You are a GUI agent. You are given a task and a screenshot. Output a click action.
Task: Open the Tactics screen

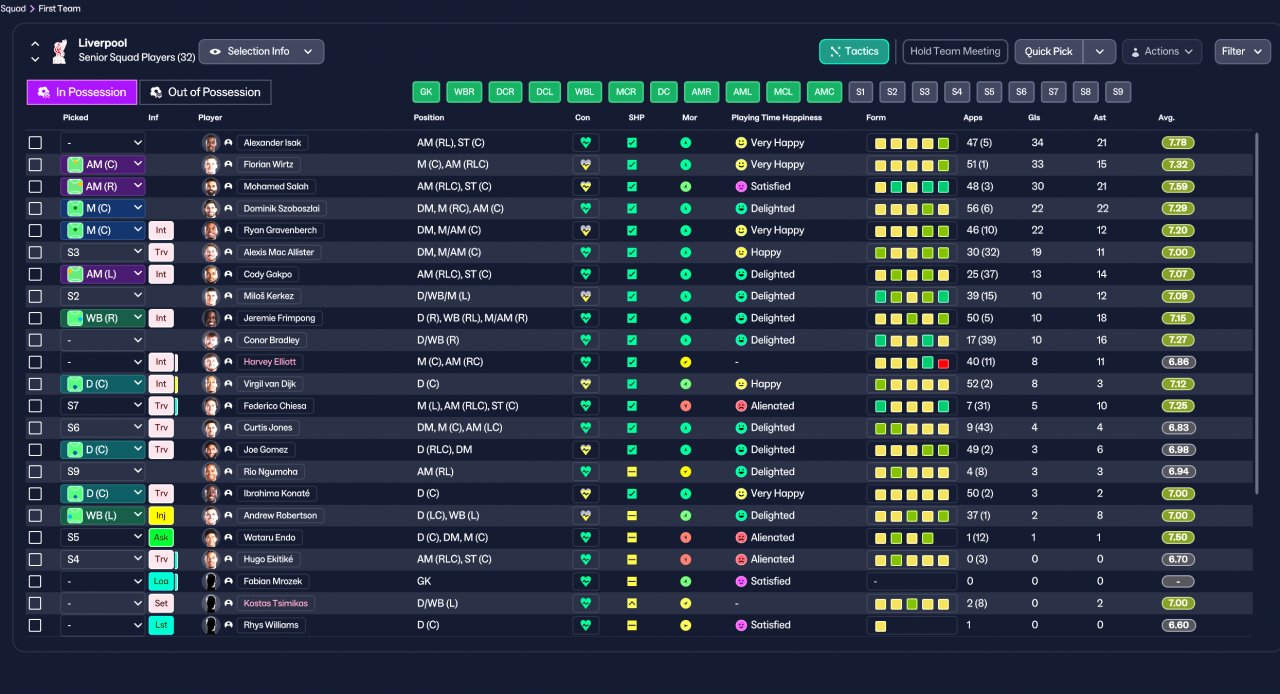(x=853, y=51)
